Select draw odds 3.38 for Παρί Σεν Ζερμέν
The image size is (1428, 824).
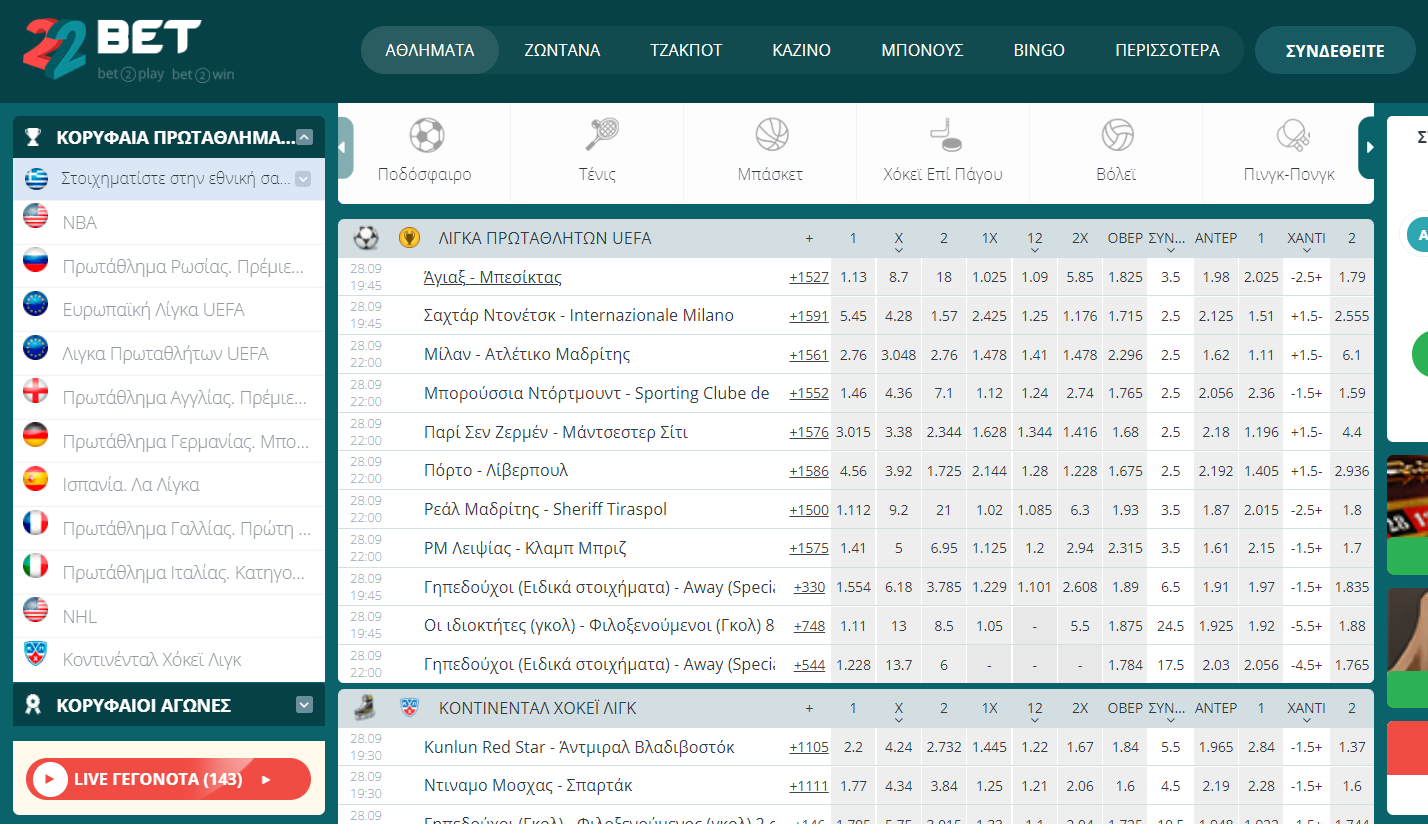898,432
